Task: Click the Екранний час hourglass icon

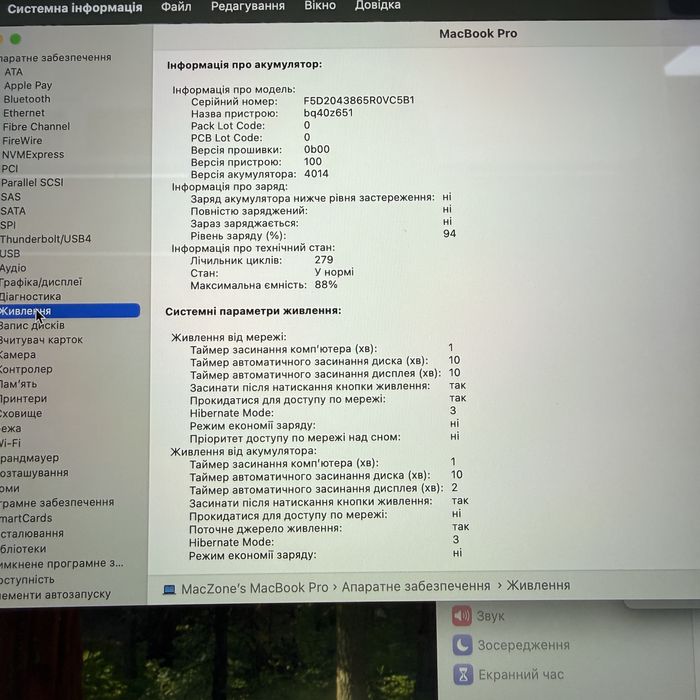Action: pyautogui.click(x=463, y=675)
